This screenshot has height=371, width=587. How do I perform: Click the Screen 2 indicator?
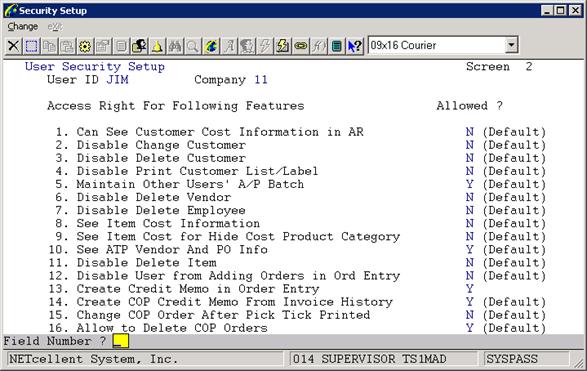[499, 67]
